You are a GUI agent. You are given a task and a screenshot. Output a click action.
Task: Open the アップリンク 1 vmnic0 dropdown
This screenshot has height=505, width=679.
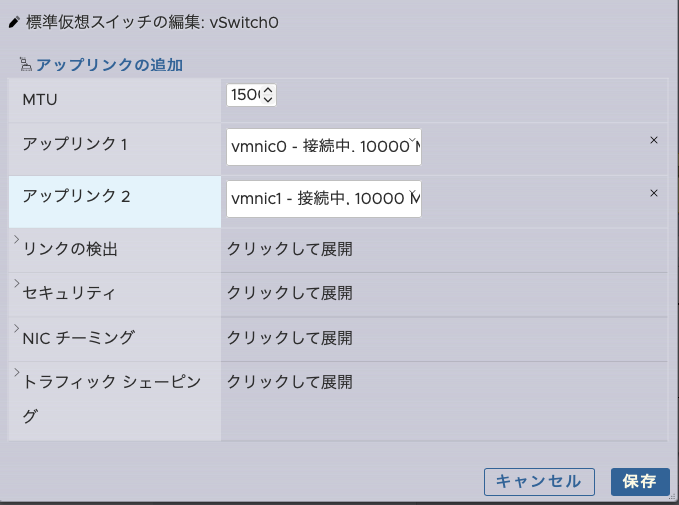click(x=324, y=147)
